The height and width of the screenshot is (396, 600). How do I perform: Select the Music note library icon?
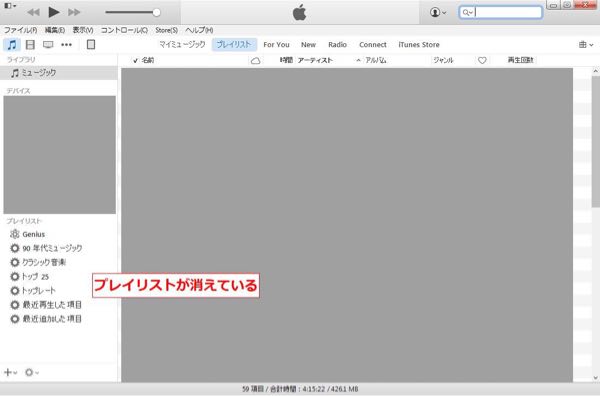pyautogui.click(x=12, y=45)
